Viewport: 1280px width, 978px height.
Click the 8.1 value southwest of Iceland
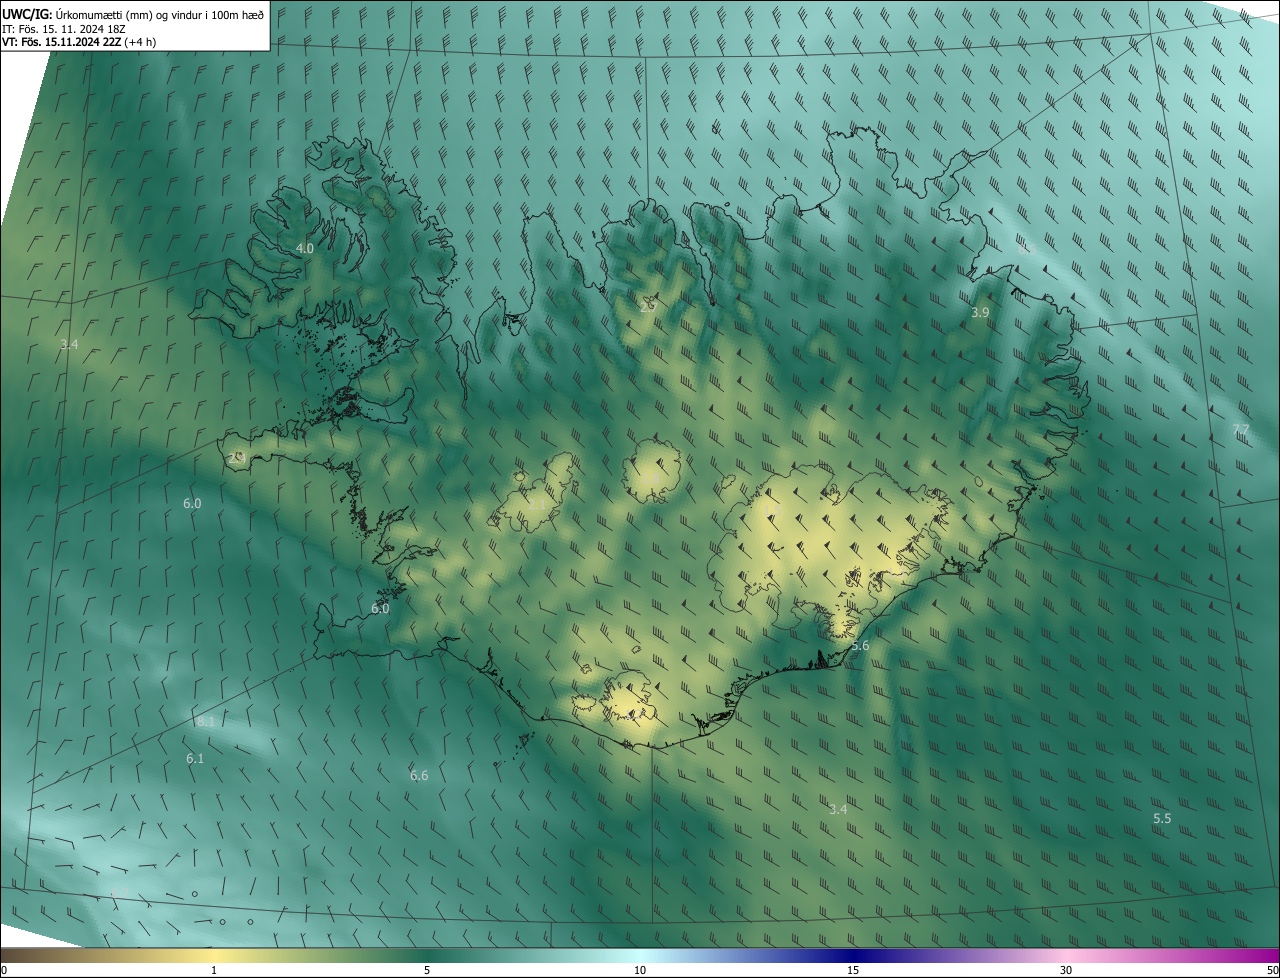click(205, 721)
